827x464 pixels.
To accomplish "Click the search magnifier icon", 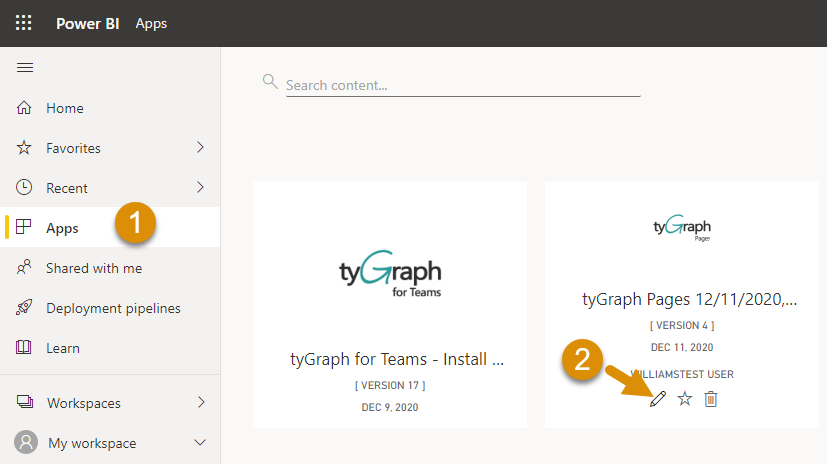I will click(x=270, y=81).
